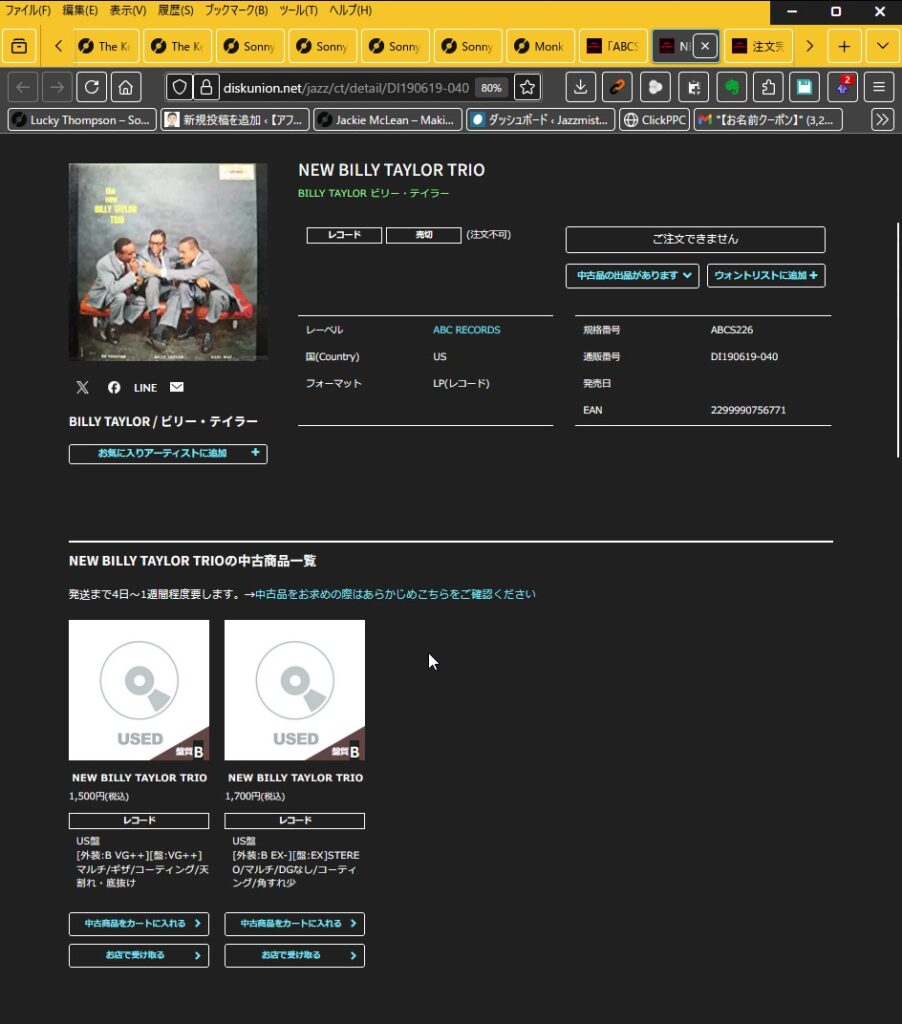Image resolution: width=902 pixels, height=1024 pixels.
Task: Open the ABC RECORDS label link
Action: pyautogui.click(x=466, y=330)
